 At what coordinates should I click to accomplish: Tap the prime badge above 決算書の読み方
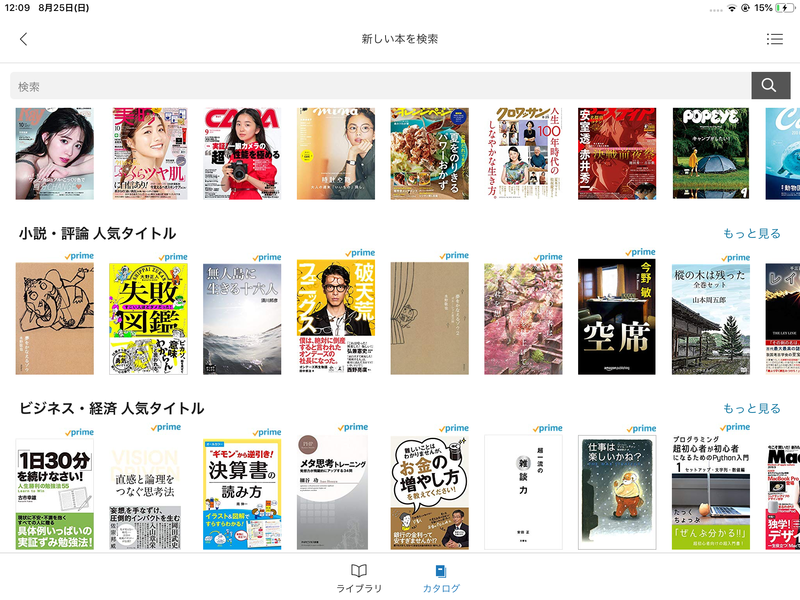[266, 432]
